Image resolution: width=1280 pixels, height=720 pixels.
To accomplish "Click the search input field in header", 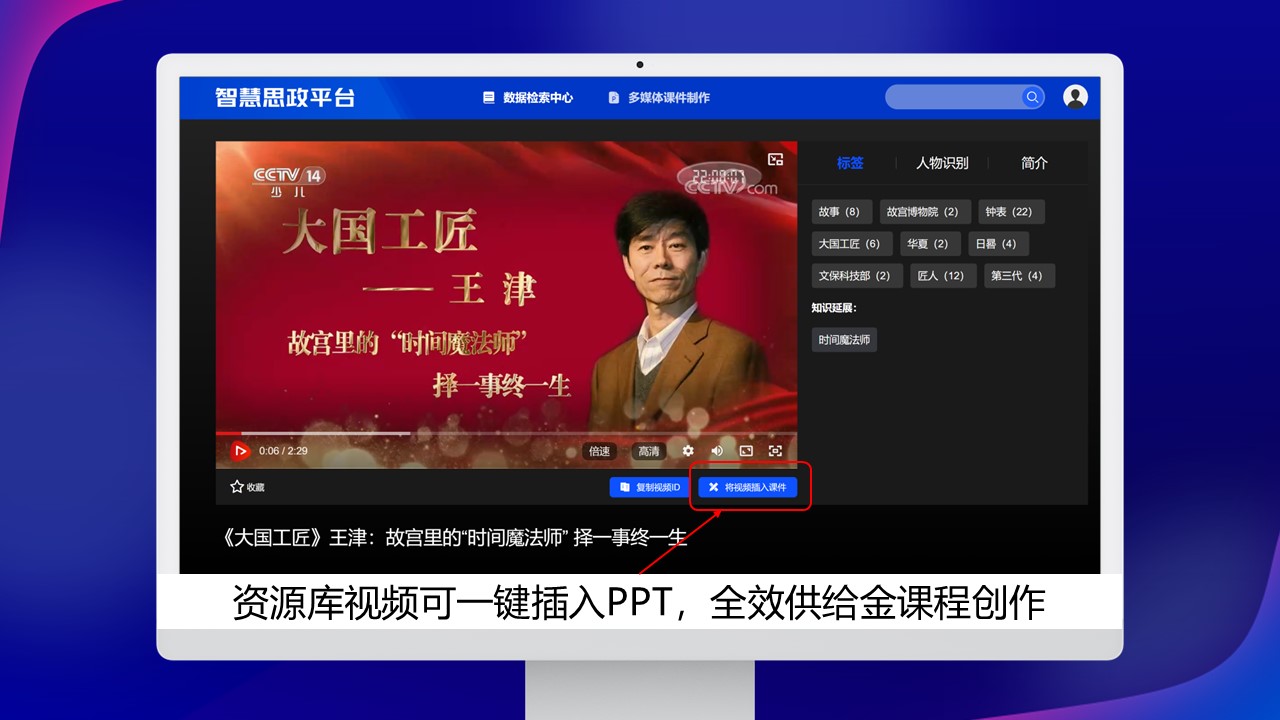I will pos(950,97).
